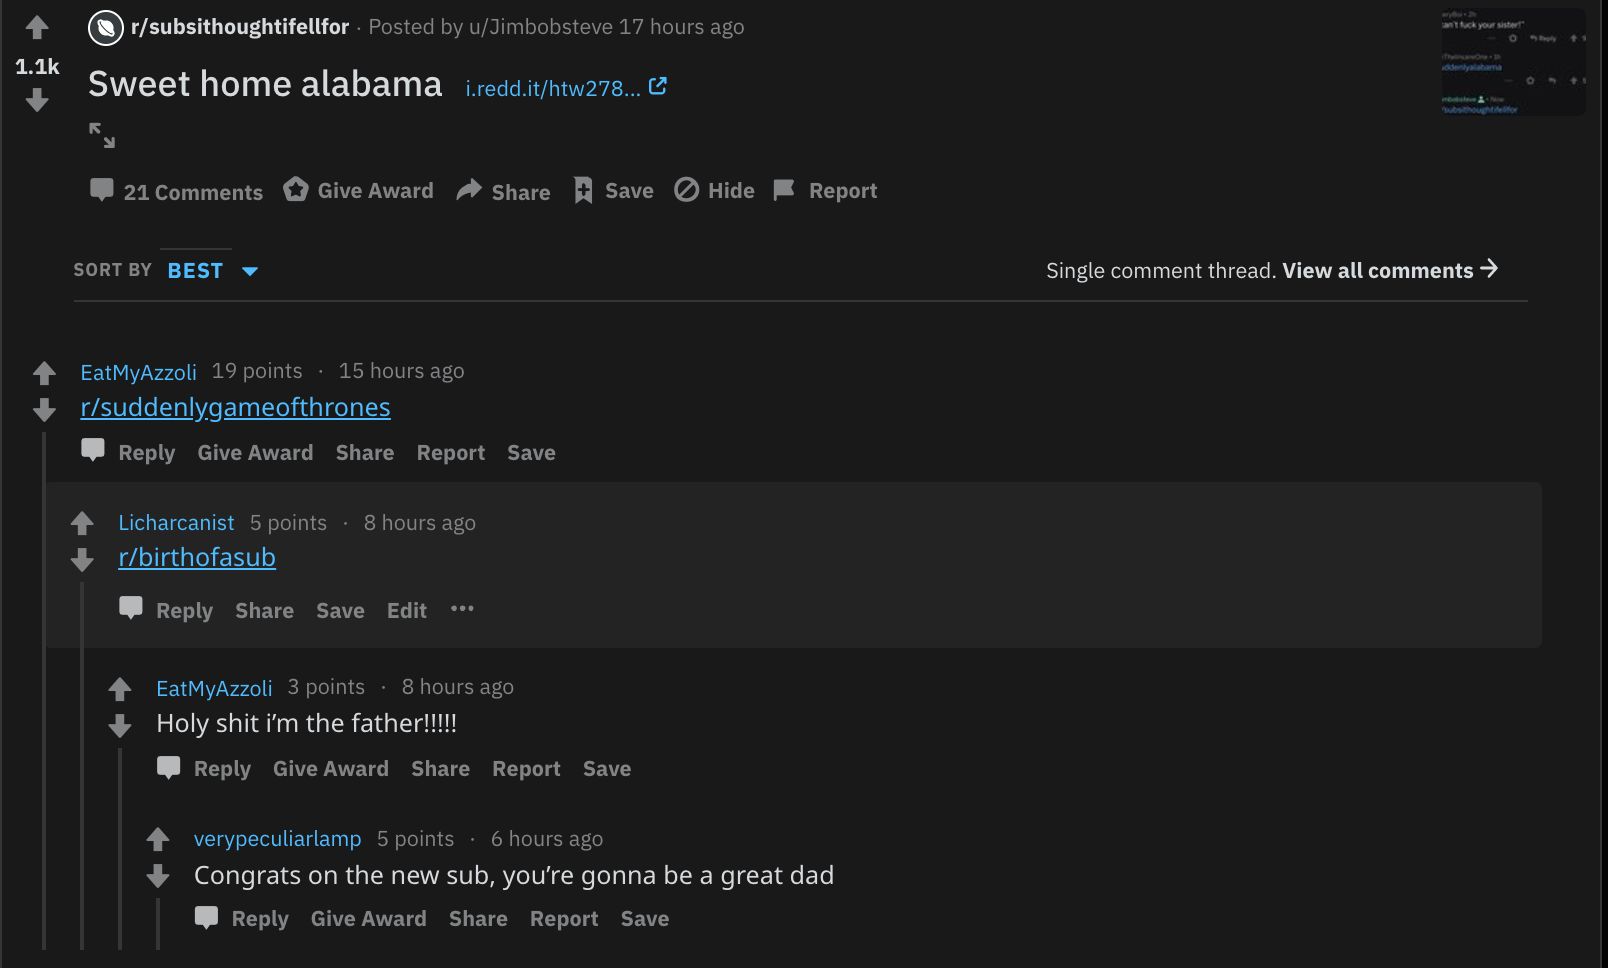Click the subsithoughtifellfor subreddit avatar icon
The height and width of the screenshot is (968, 1608).
(106, 28)
